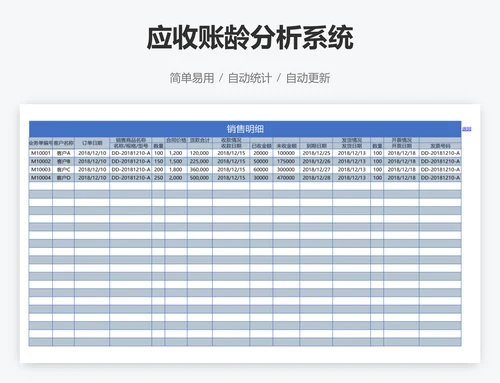500x383 pixels.
Task: Select the 销售明细 table title banner
Action: 245,129
